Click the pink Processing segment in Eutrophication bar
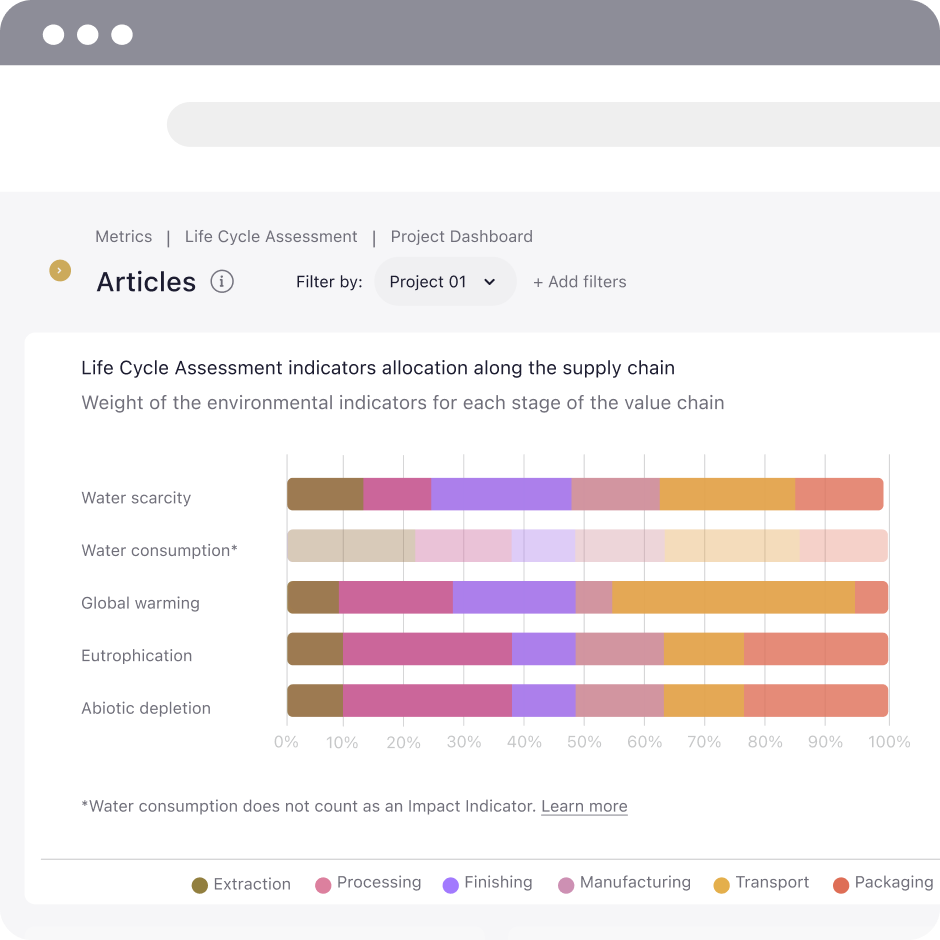 [x=427, y=649]
